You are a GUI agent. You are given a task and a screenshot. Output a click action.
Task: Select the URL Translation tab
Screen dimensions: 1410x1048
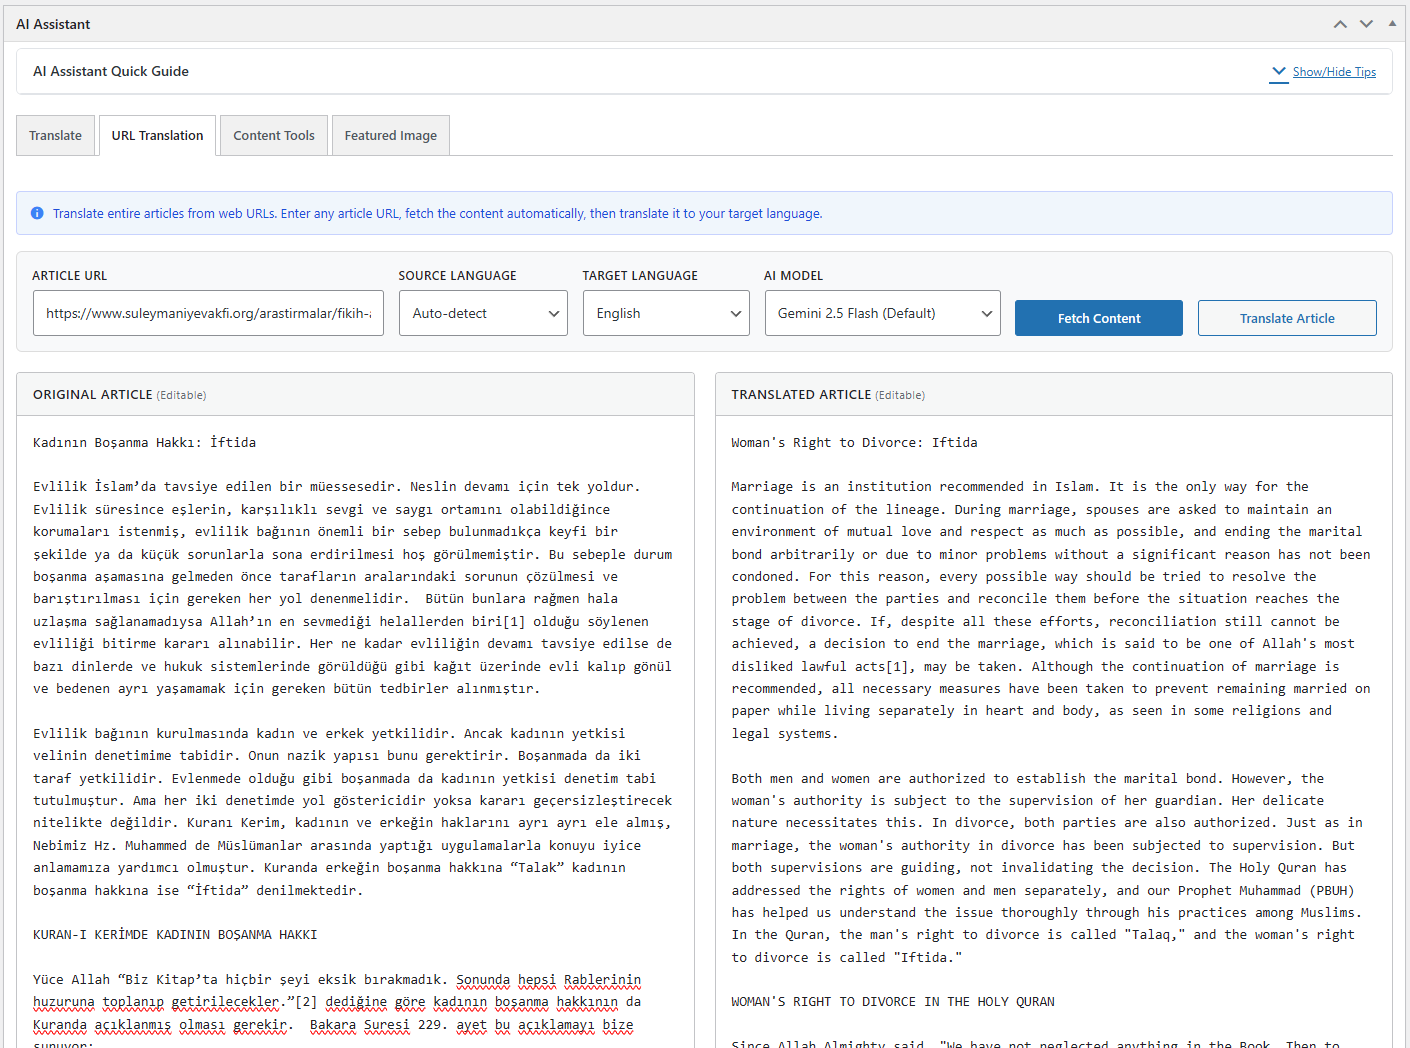click(x=157, y=135)
